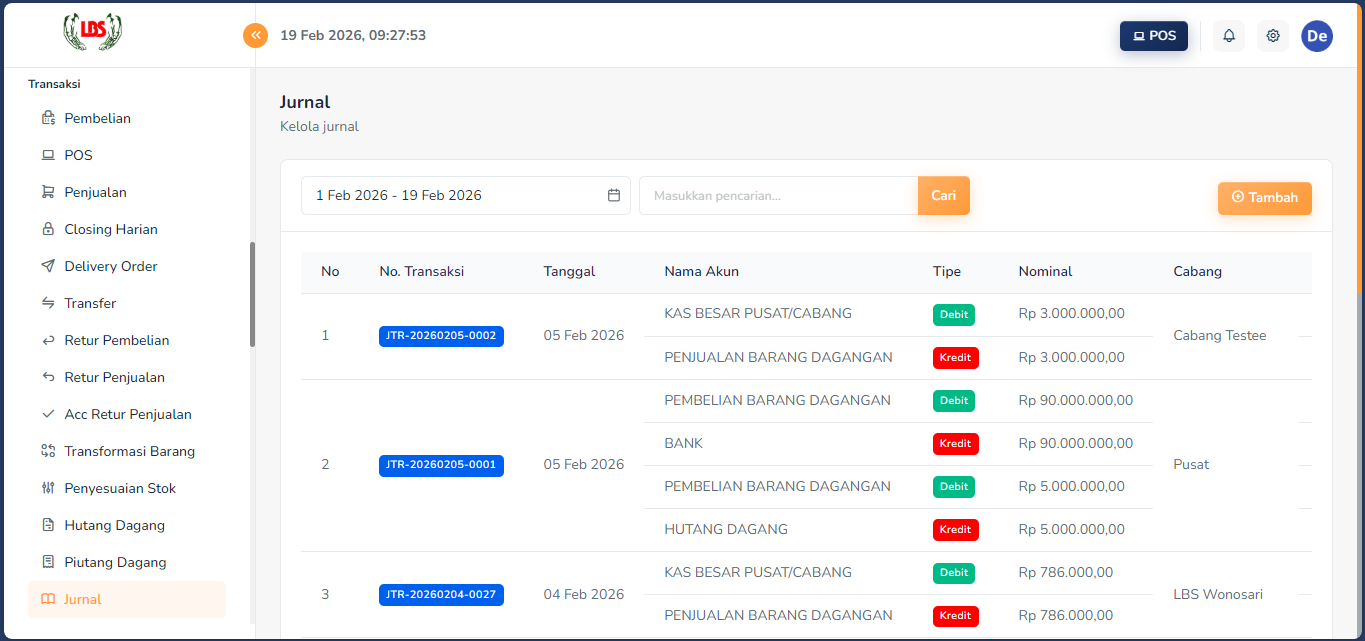The image size is (1365, 641).
Task: Click the Rp 90.000.000,00 Kredit amount
Action: [1076, 443]
